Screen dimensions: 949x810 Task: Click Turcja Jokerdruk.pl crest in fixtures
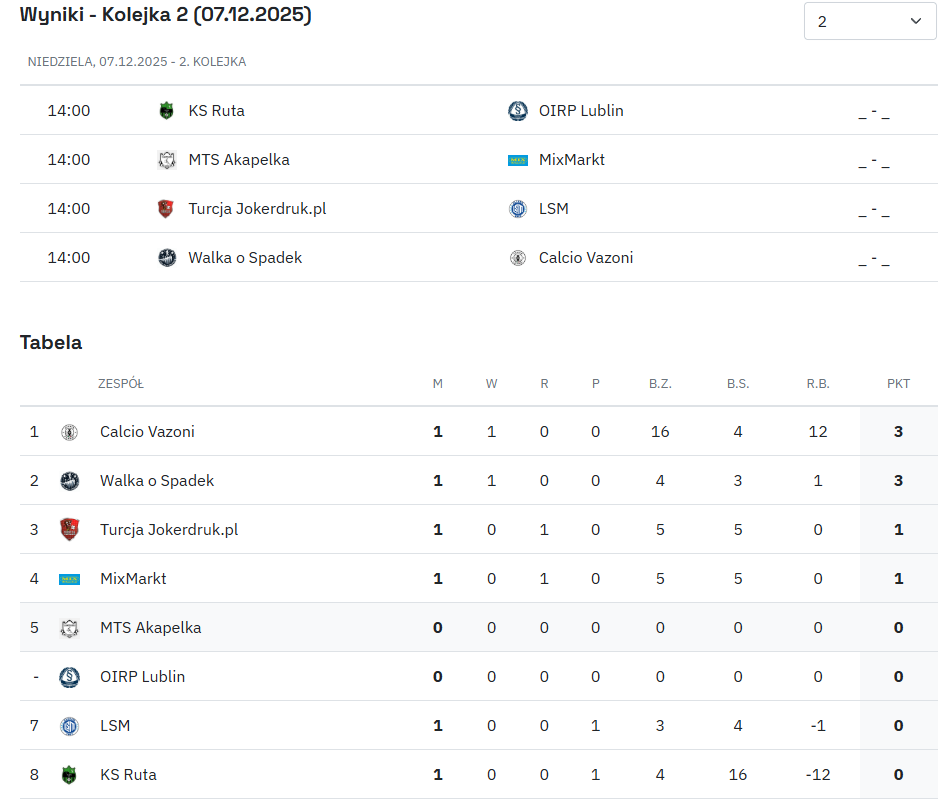(167, 209)
